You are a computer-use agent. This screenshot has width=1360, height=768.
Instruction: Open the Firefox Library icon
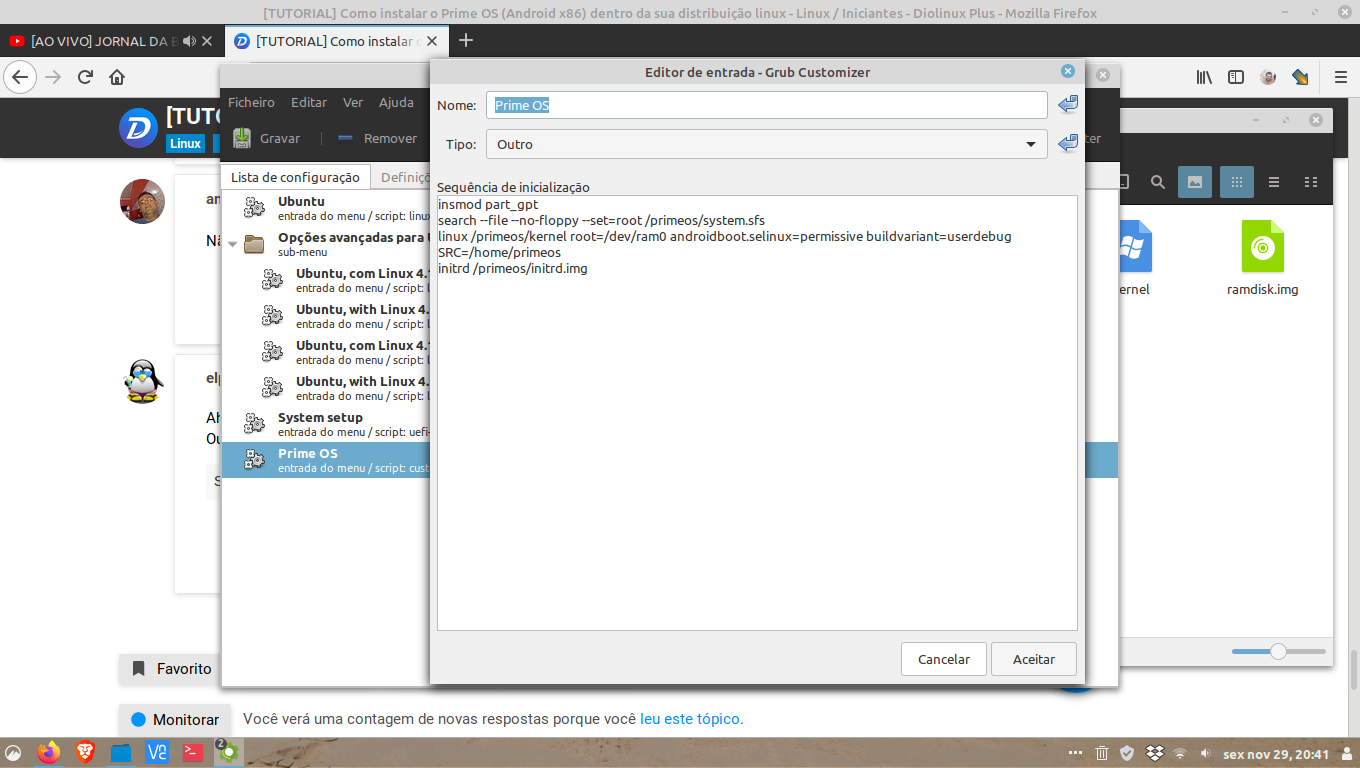click(x=1205, y=77)
